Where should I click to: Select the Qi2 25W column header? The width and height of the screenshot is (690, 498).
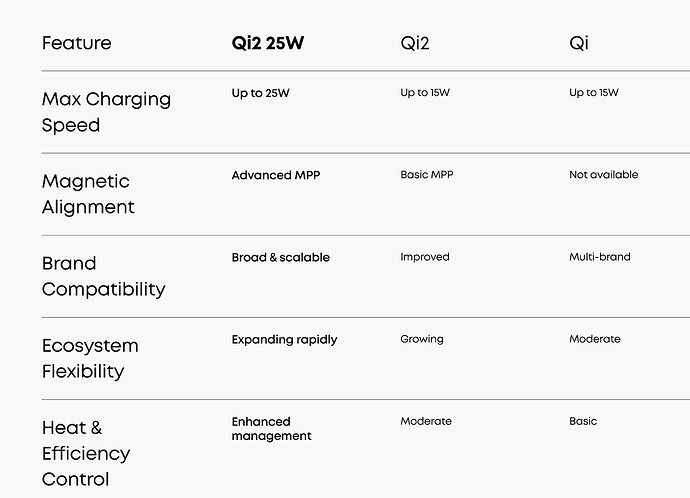(x=269, y=43)
